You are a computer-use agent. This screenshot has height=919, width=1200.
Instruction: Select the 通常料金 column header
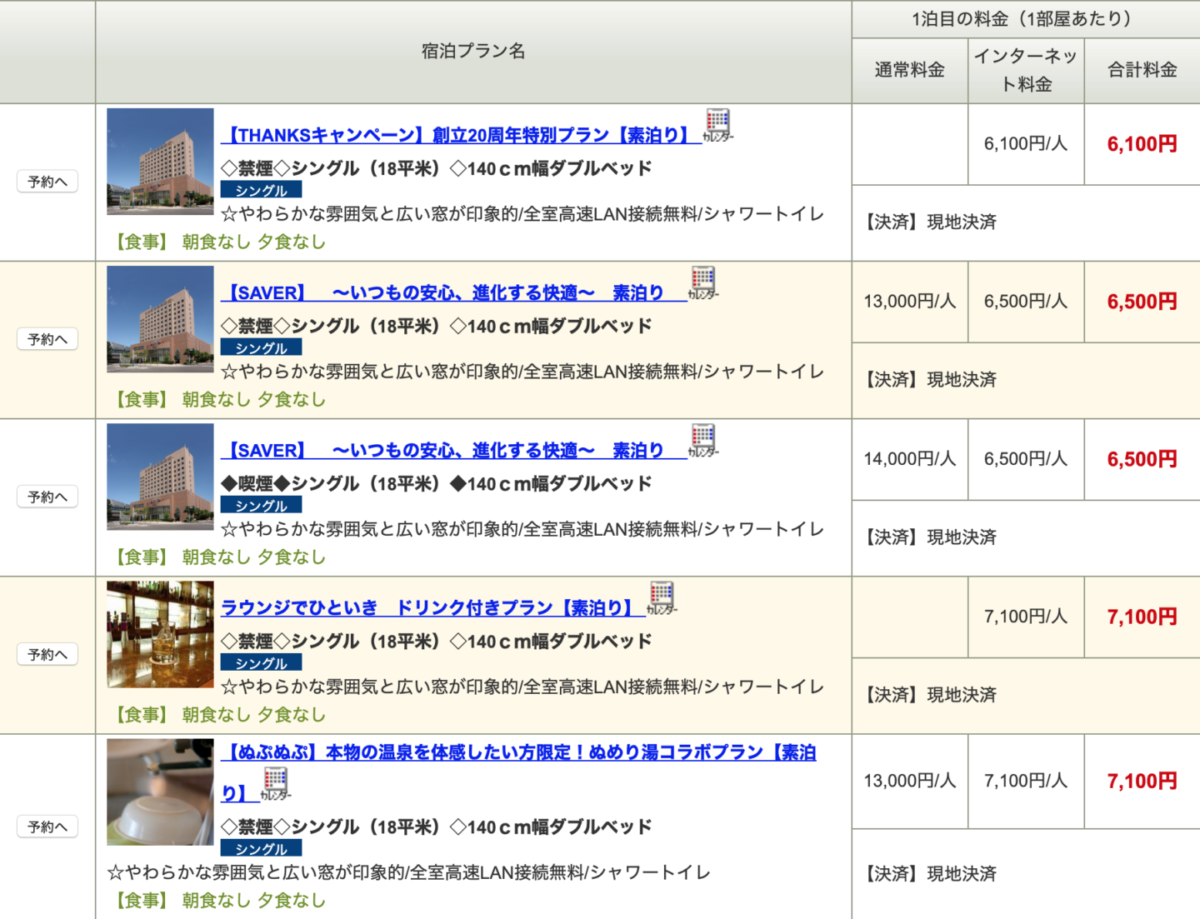[x=910, y=70]
